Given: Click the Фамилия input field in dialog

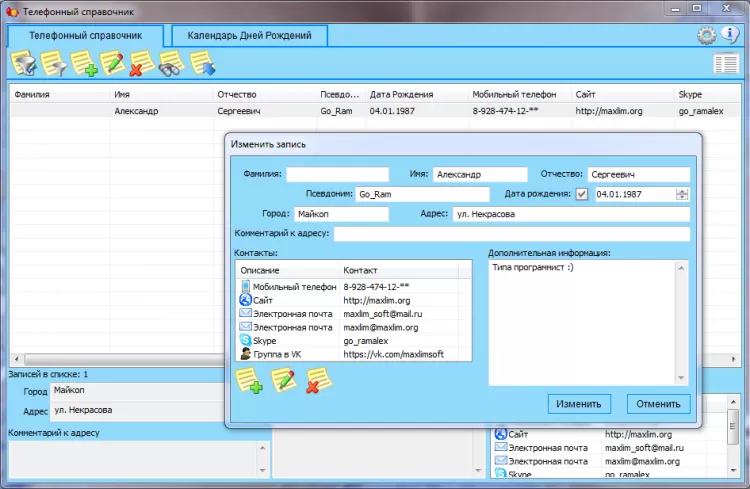Looking at the screenshot, I should (x=337, y=174).
